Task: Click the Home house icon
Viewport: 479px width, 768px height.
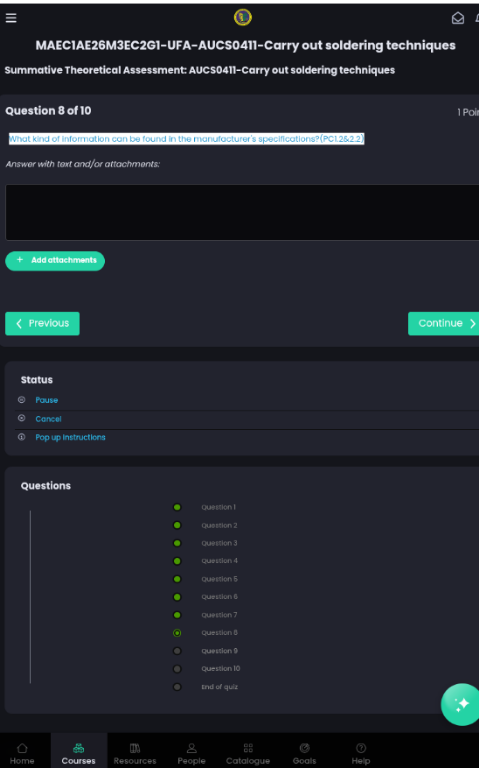Action: coord(22,748)
